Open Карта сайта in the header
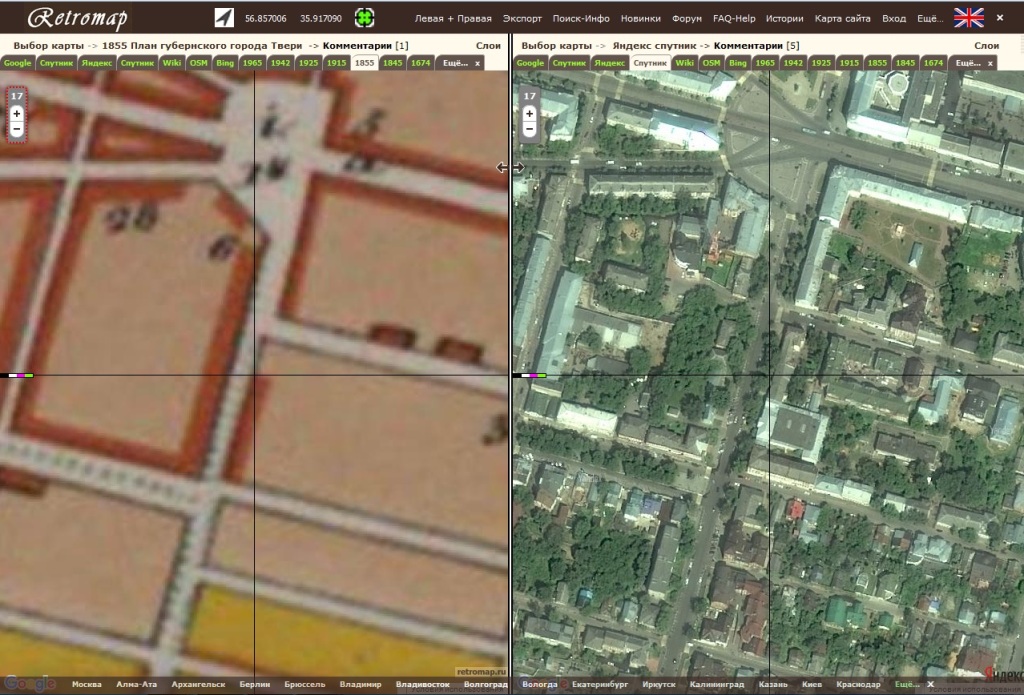This screenshot has height=695, width=1024. click(x=842, y=18)
